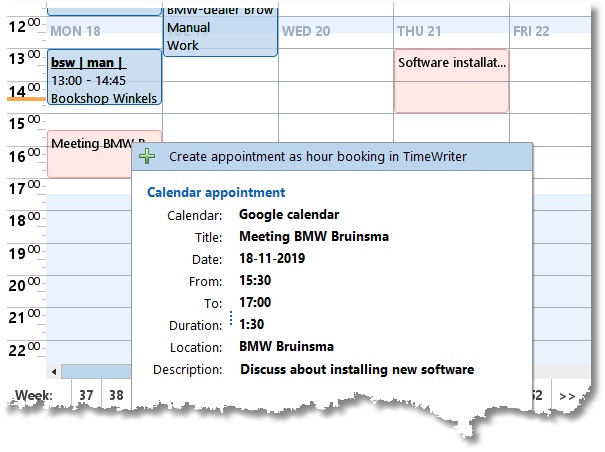Click the 15:00 time label
Viewport: 605px width, 452px height.
(x=24, y=124)
